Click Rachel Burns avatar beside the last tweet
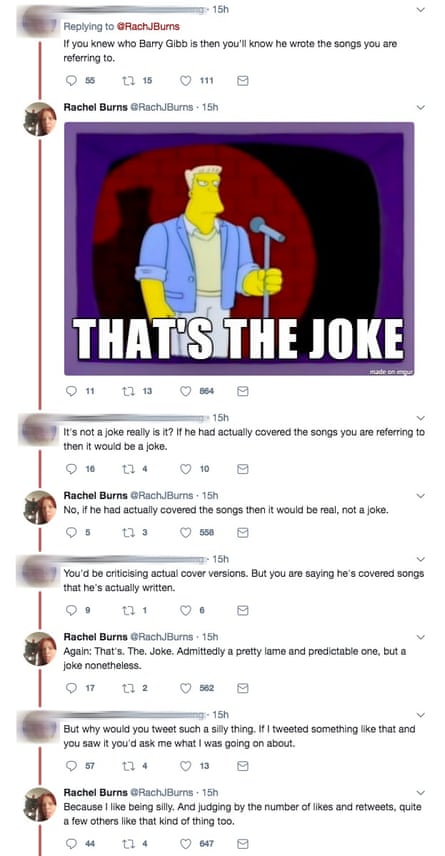Viewport: 445px width, 856px height. (x=40, y=805)
